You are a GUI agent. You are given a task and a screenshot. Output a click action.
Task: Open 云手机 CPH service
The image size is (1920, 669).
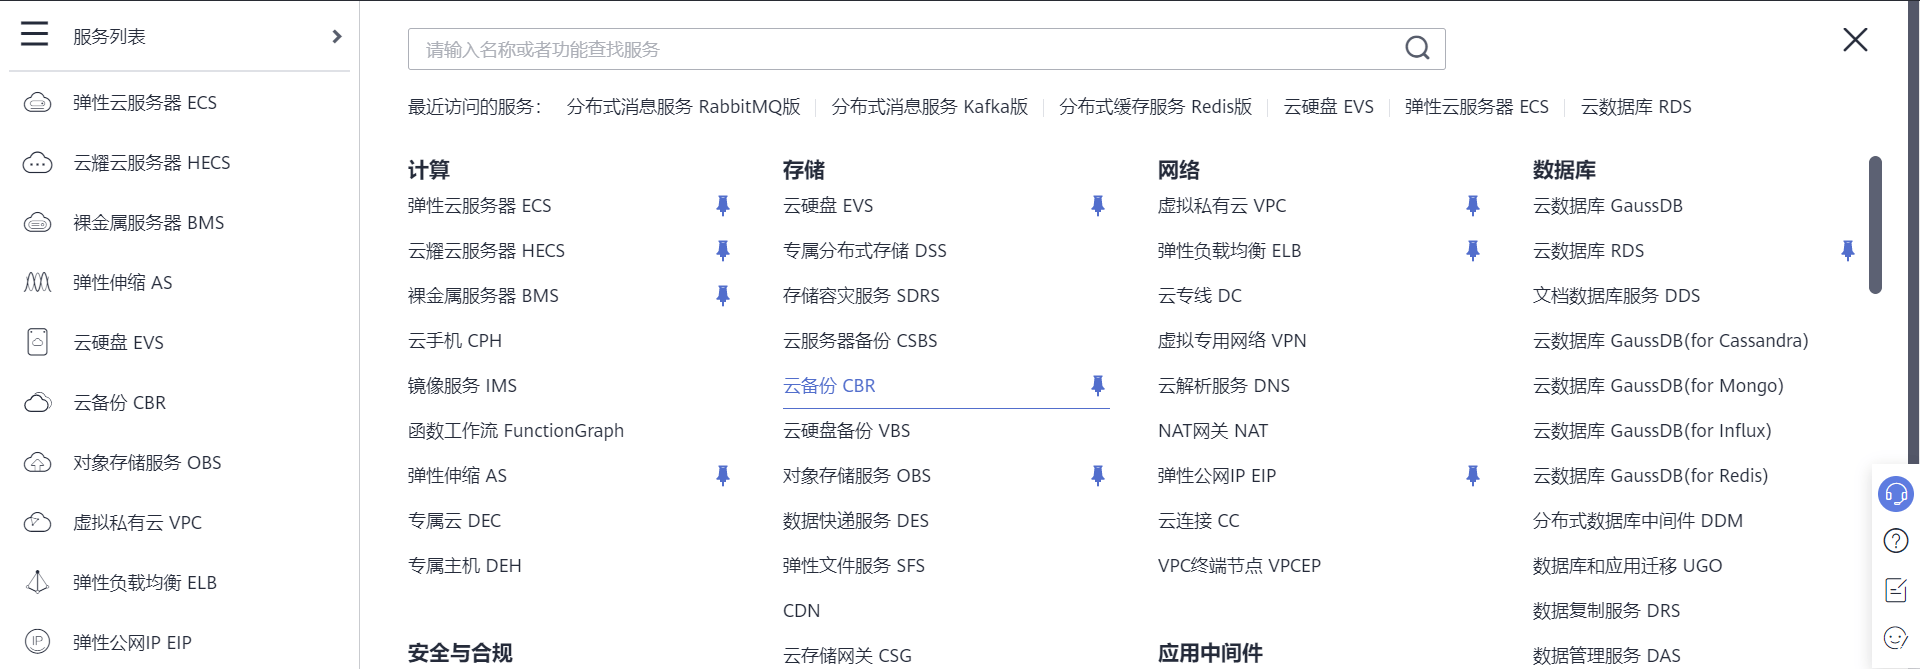click(x=455, y=341)
